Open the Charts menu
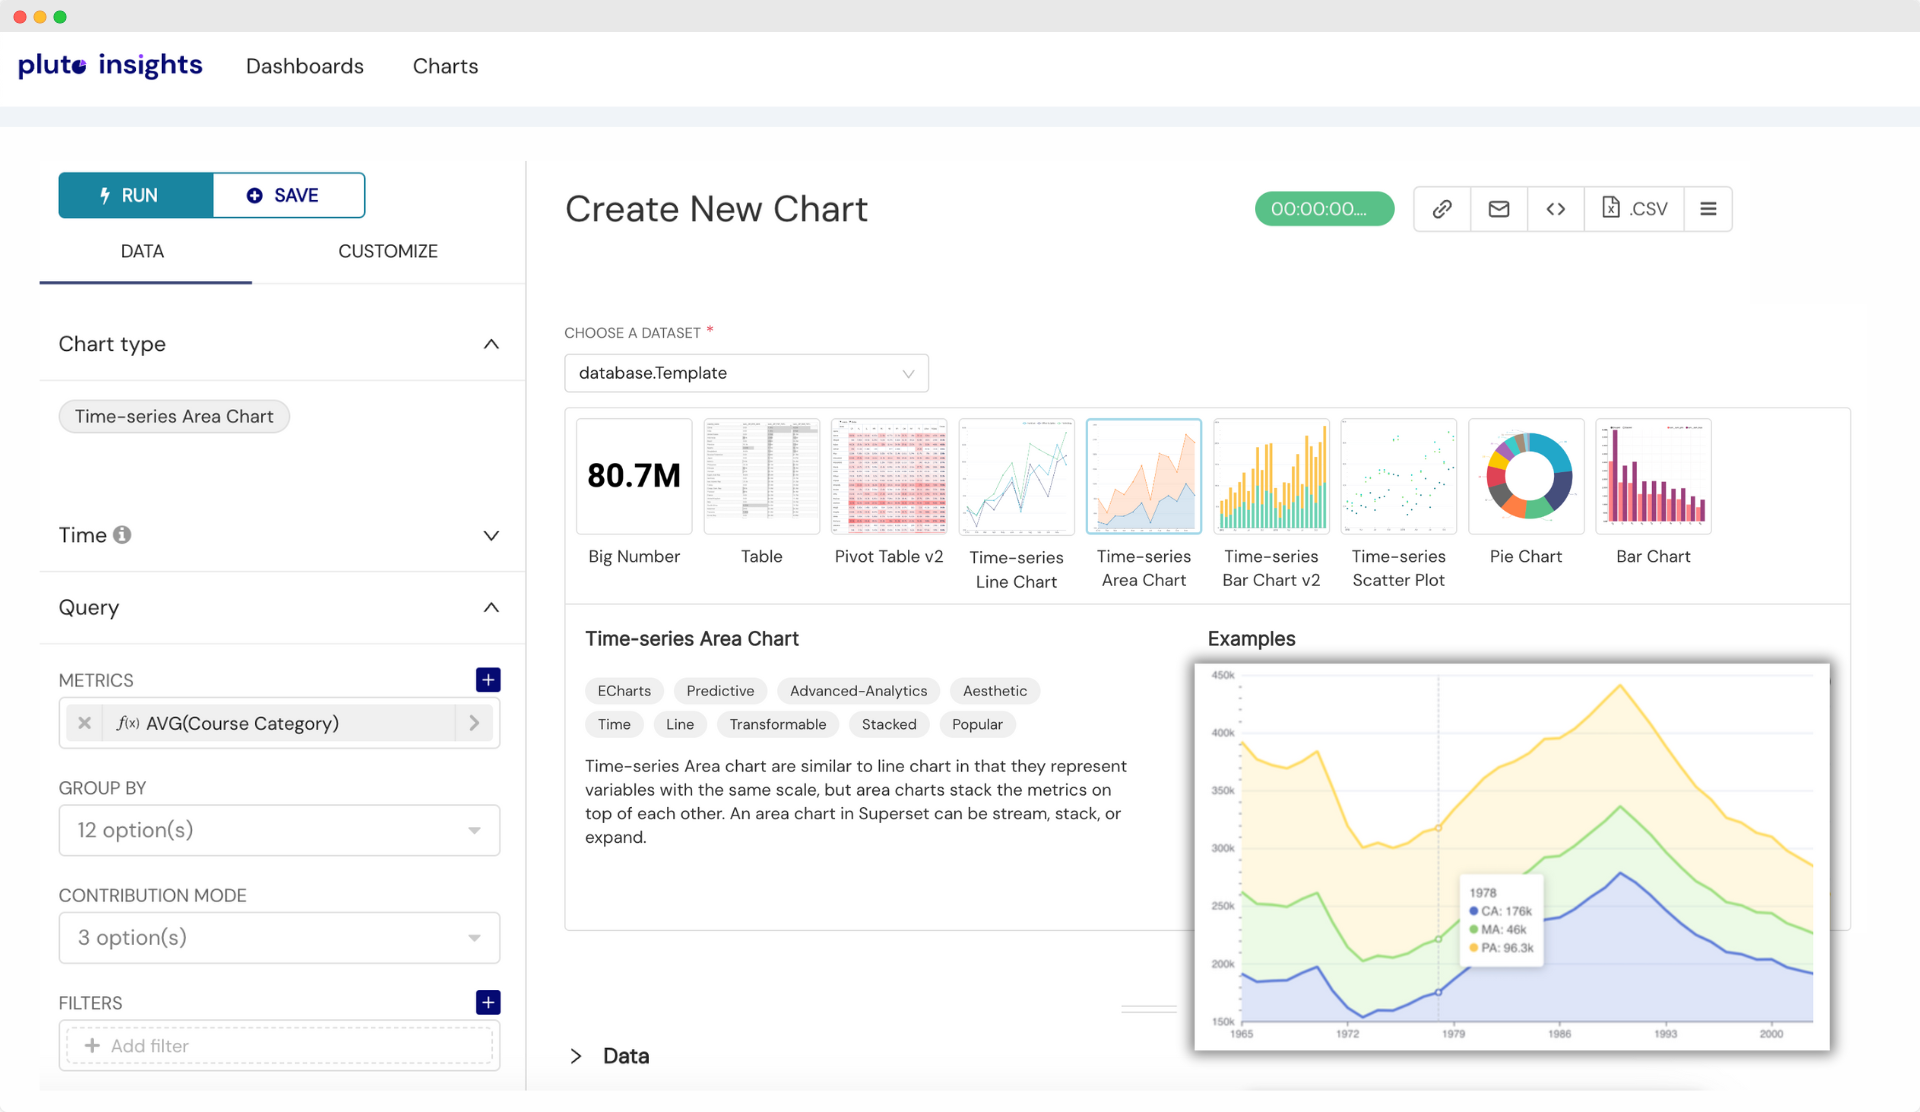The image size is (1920, 1112). 446,66
